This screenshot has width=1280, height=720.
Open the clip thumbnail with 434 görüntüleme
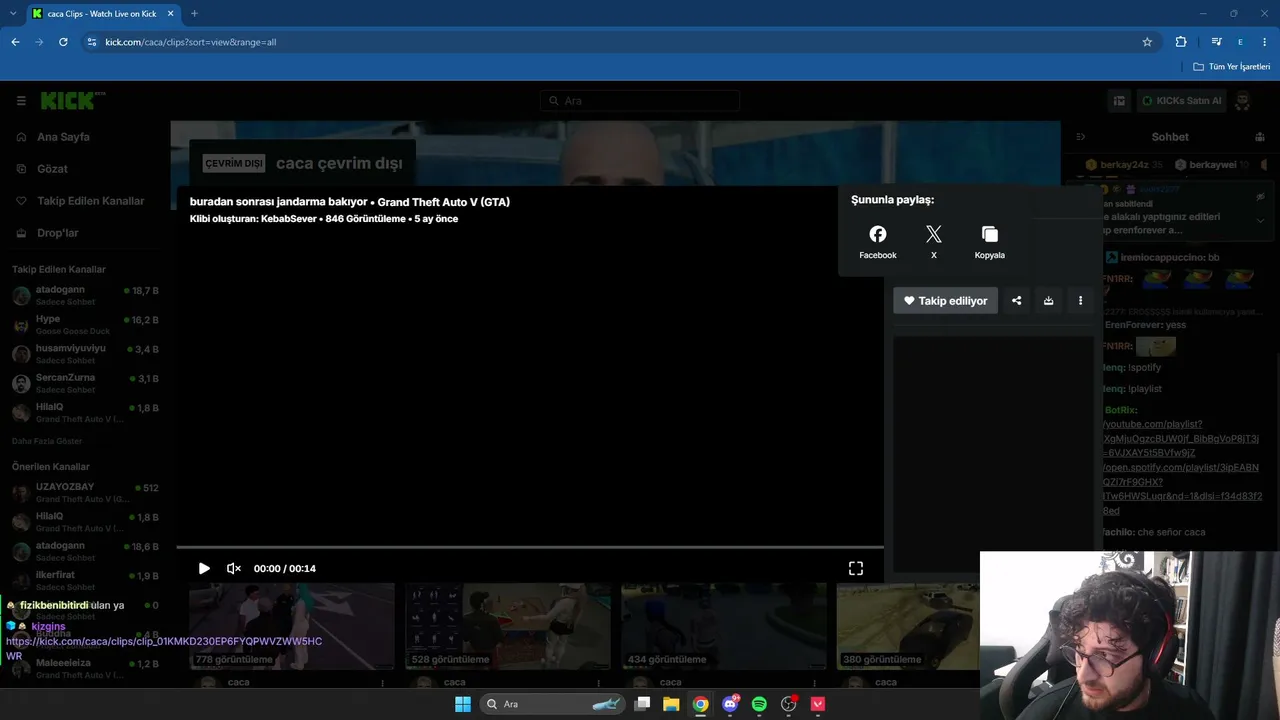pos(724,627)
